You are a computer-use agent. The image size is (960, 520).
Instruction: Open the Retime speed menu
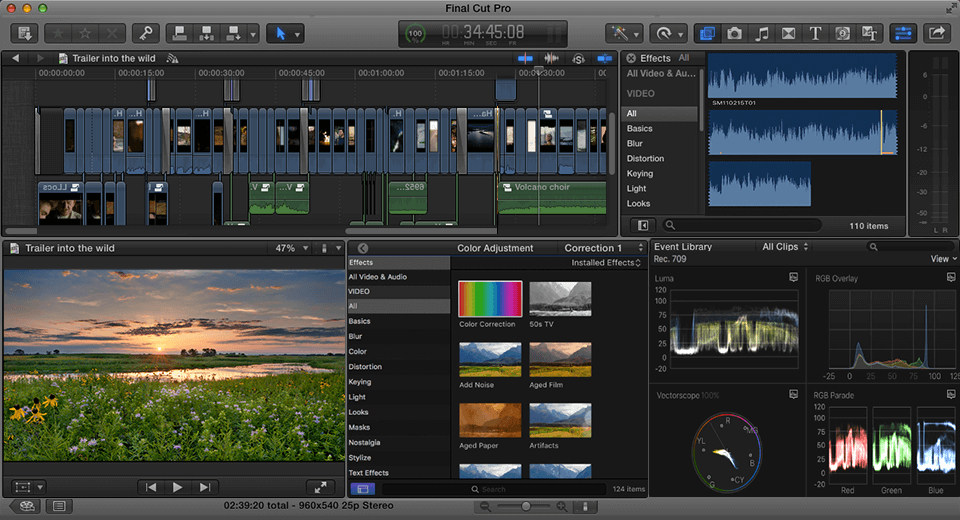668,33
